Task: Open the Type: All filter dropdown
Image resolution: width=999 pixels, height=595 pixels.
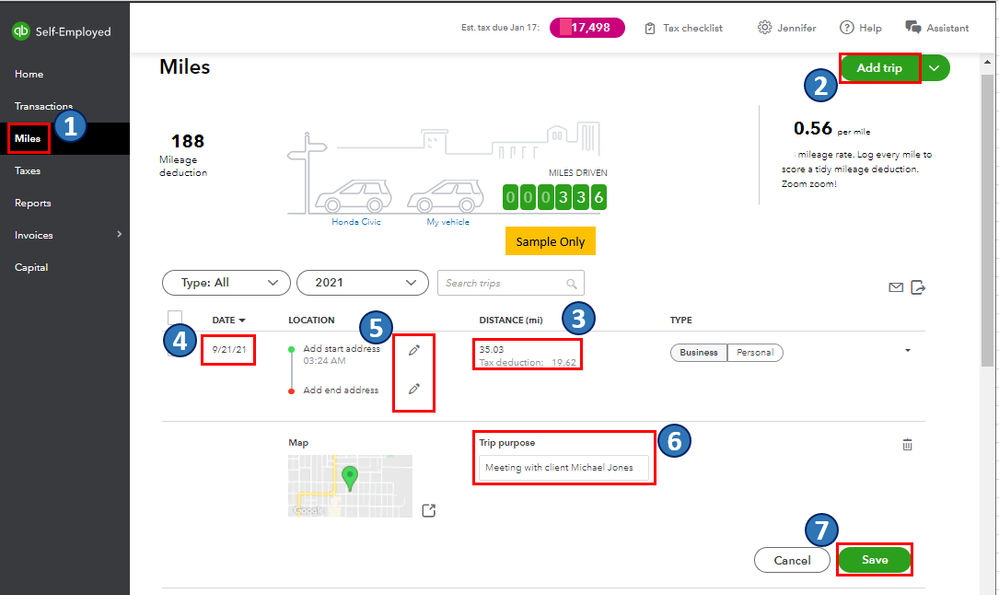Action: (226, 283)
